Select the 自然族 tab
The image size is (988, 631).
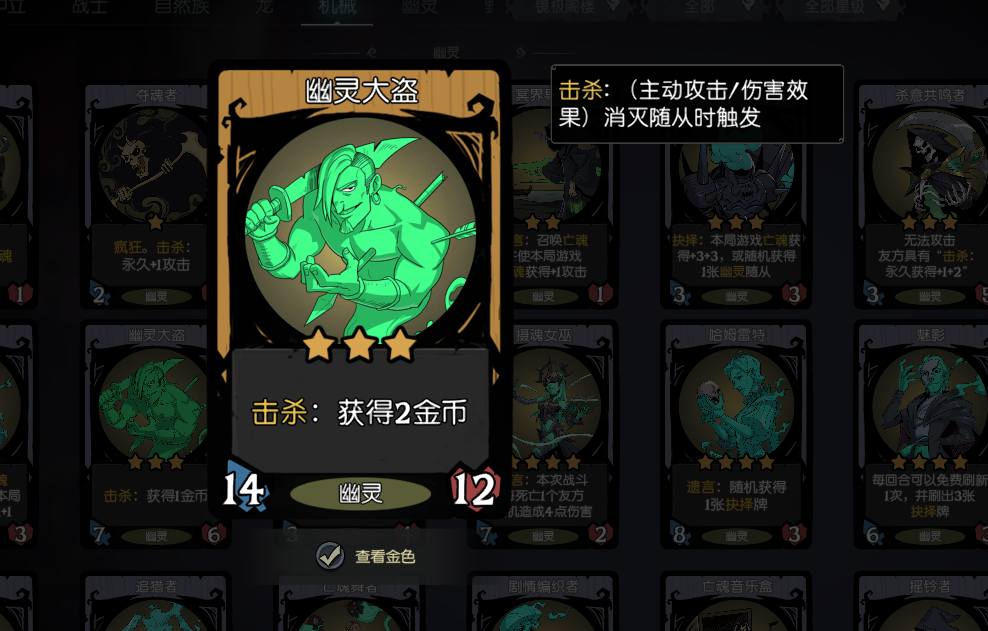pyautogui.click(x=182, y=8)
